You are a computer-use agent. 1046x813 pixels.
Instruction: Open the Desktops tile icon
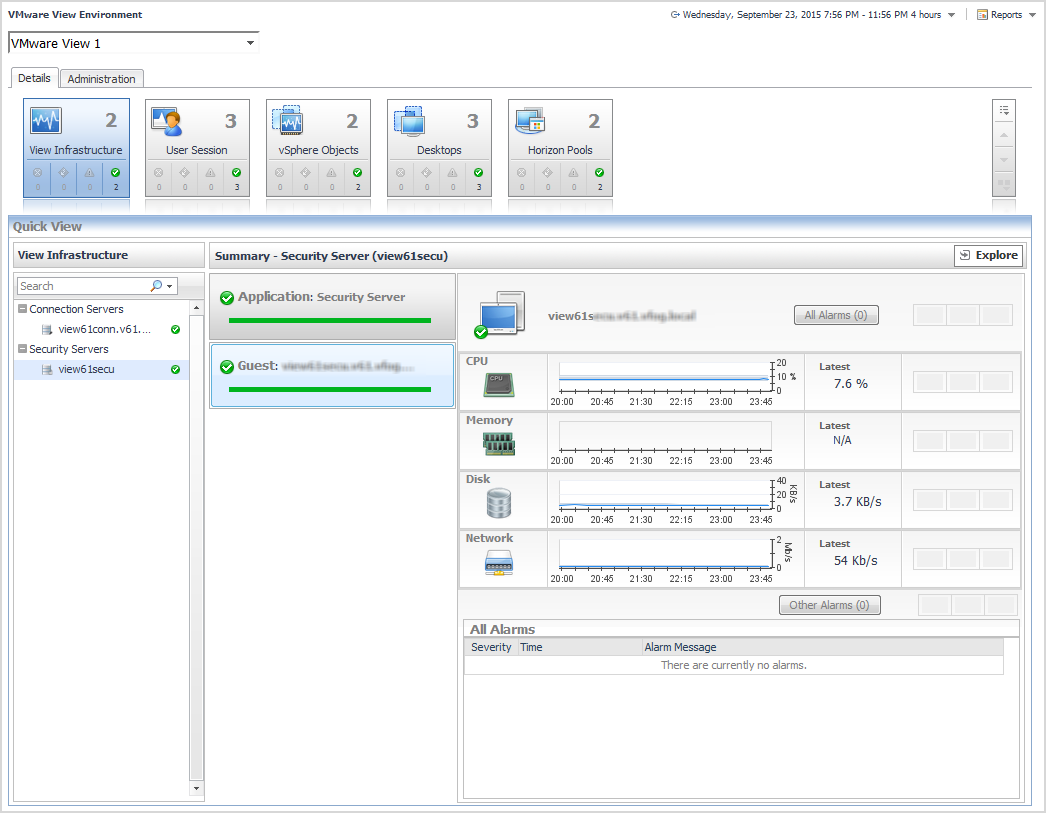pyautogui.click(x=409, y=122)
